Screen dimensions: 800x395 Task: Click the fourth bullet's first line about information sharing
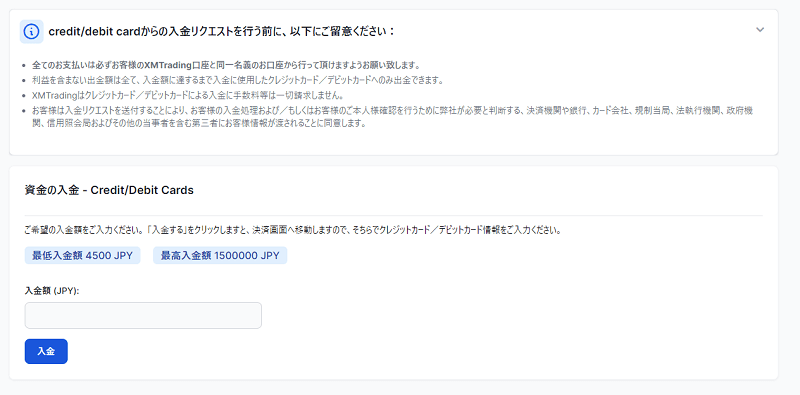[x=393, y=110]
